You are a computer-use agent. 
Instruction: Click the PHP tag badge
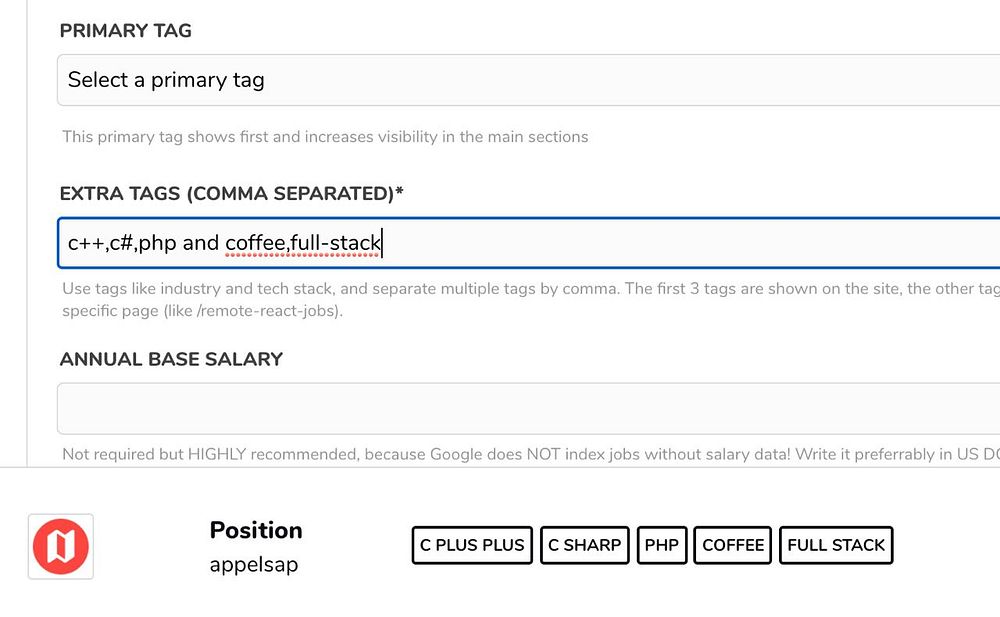662,545
